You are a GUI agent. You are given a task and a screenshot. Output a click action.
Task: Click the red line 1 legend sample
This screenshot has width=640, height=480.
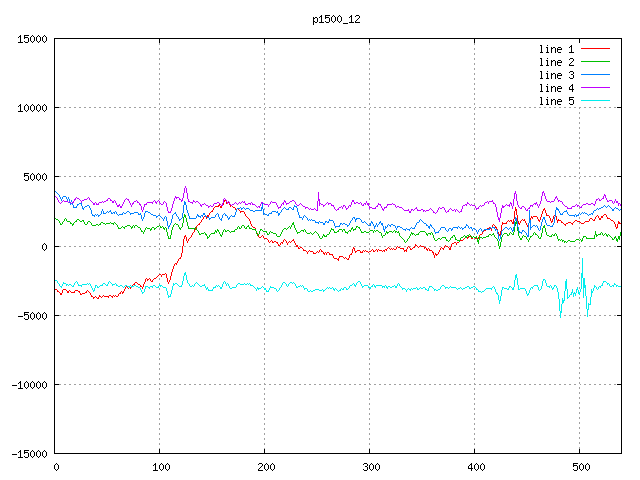[595, 49]
